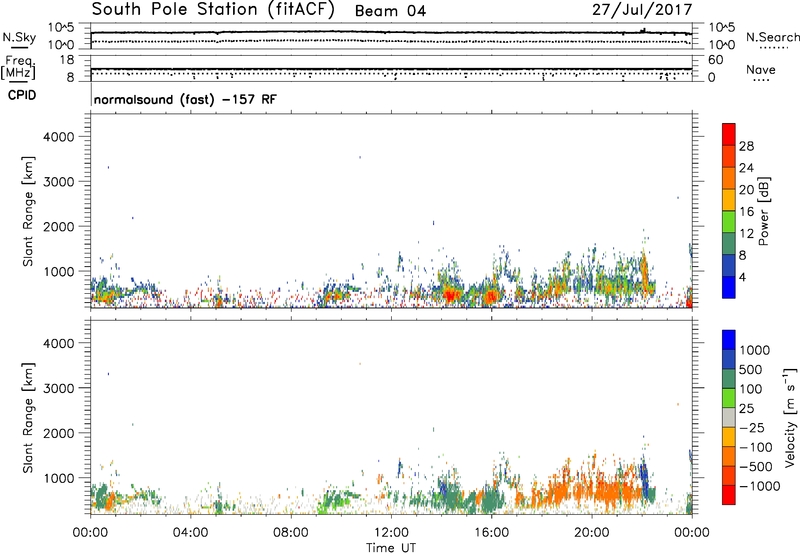Click the 04:00 time tick label
The height and width of the screenshot is (554, 800).
(x=190, y=533)
